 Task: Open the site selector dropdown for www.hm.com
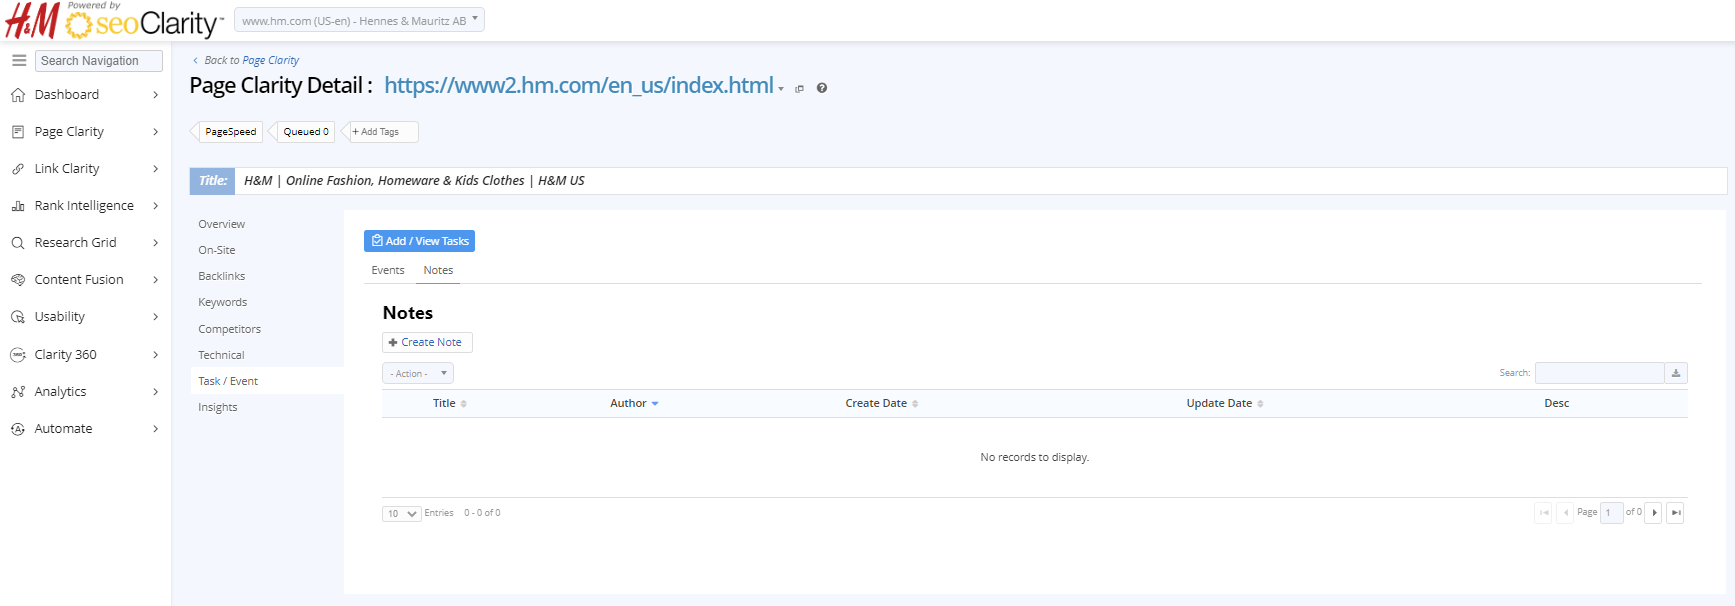(x=359, y=20)
